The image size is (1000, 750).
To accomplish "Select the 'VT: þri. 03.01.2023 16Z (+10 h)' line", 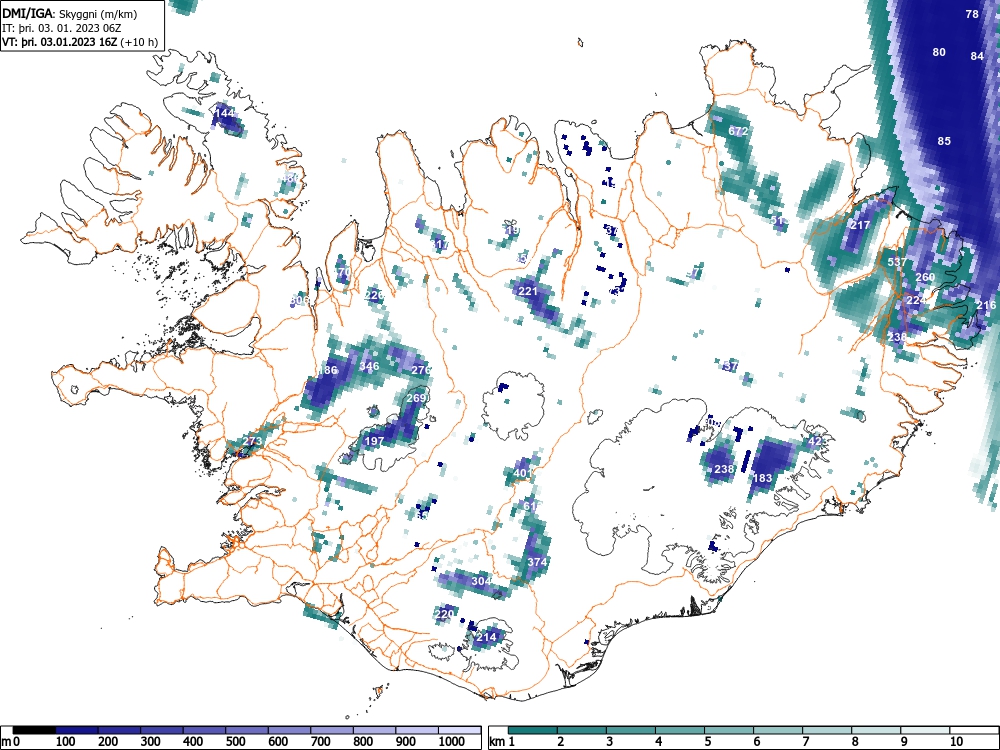I will click(80, 42).
